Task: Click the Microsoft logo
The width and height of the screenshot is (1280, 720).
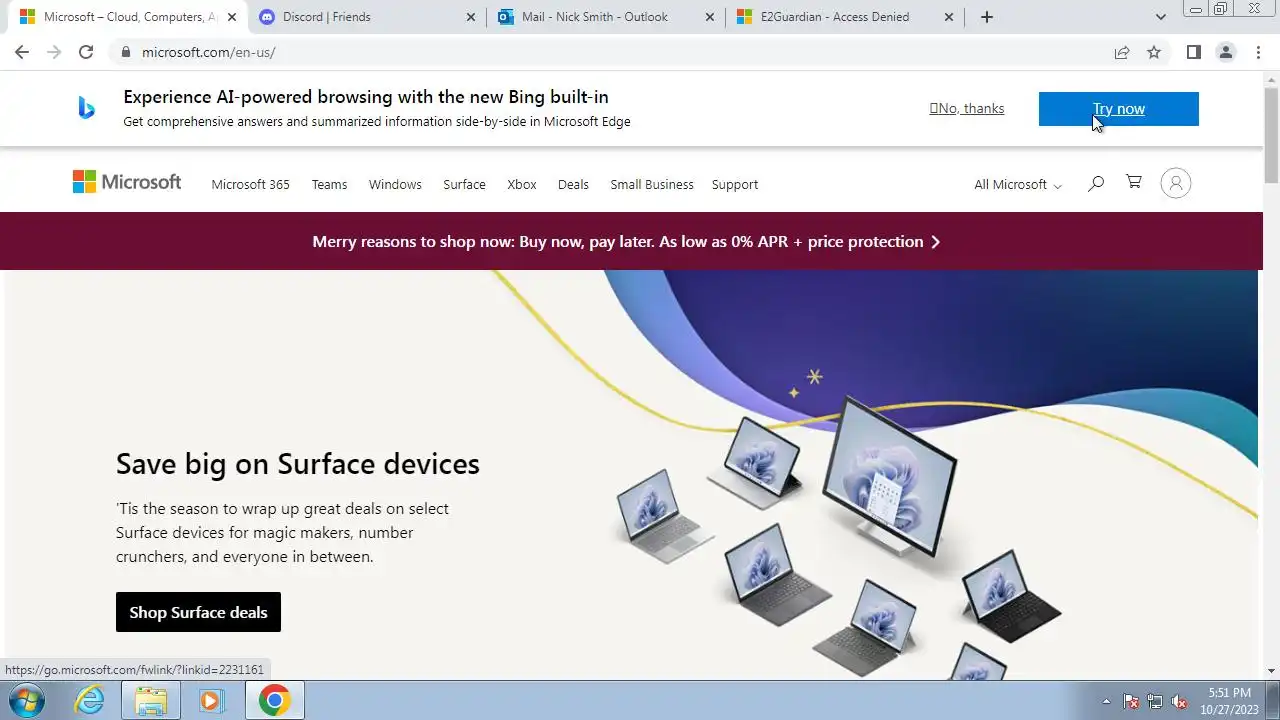Action: (127, 182)
